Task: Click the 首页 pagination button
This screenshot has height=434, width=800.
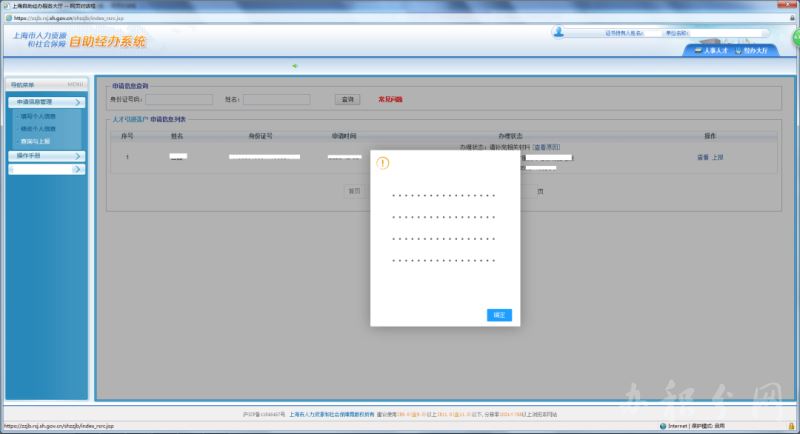Action: coord(354,190)
